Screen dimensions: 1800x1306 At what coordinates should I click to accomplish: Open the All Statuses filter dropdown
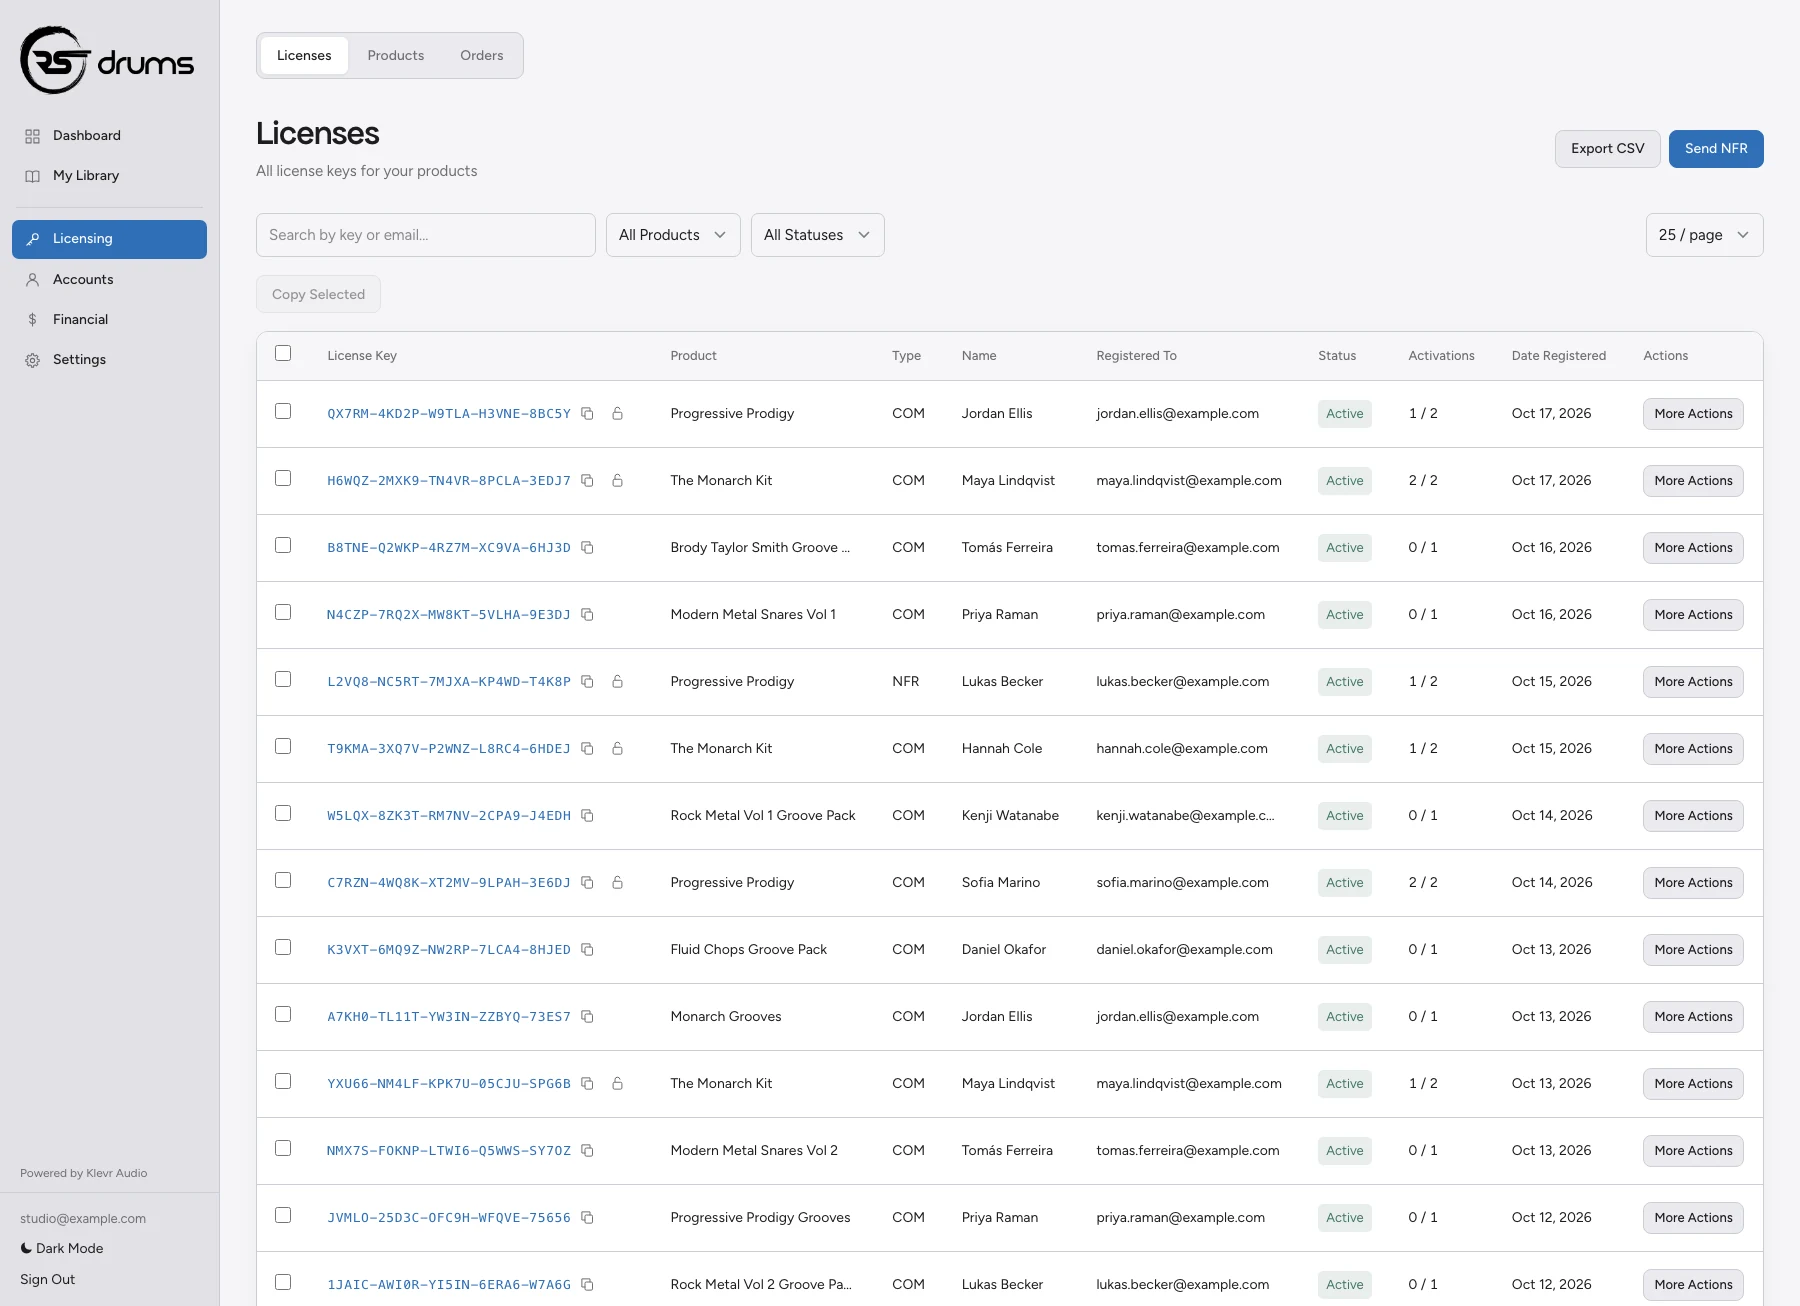click(817, 235)
